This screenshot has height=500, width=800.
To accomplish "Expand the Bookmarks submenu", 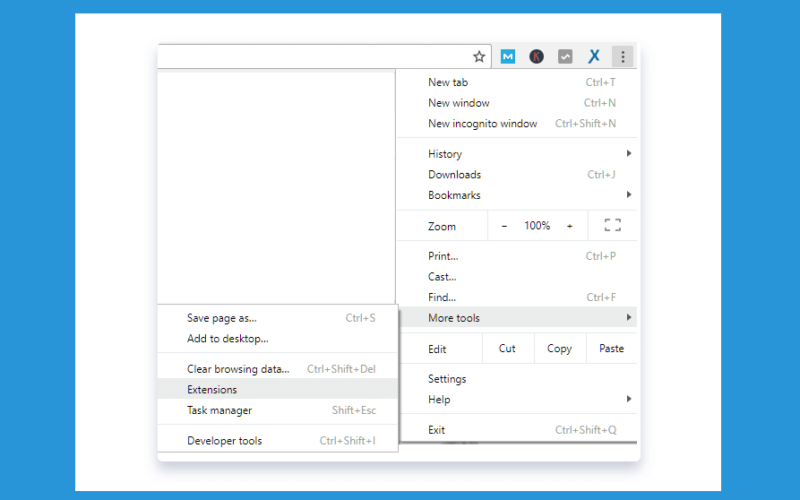I will point(517,195).
